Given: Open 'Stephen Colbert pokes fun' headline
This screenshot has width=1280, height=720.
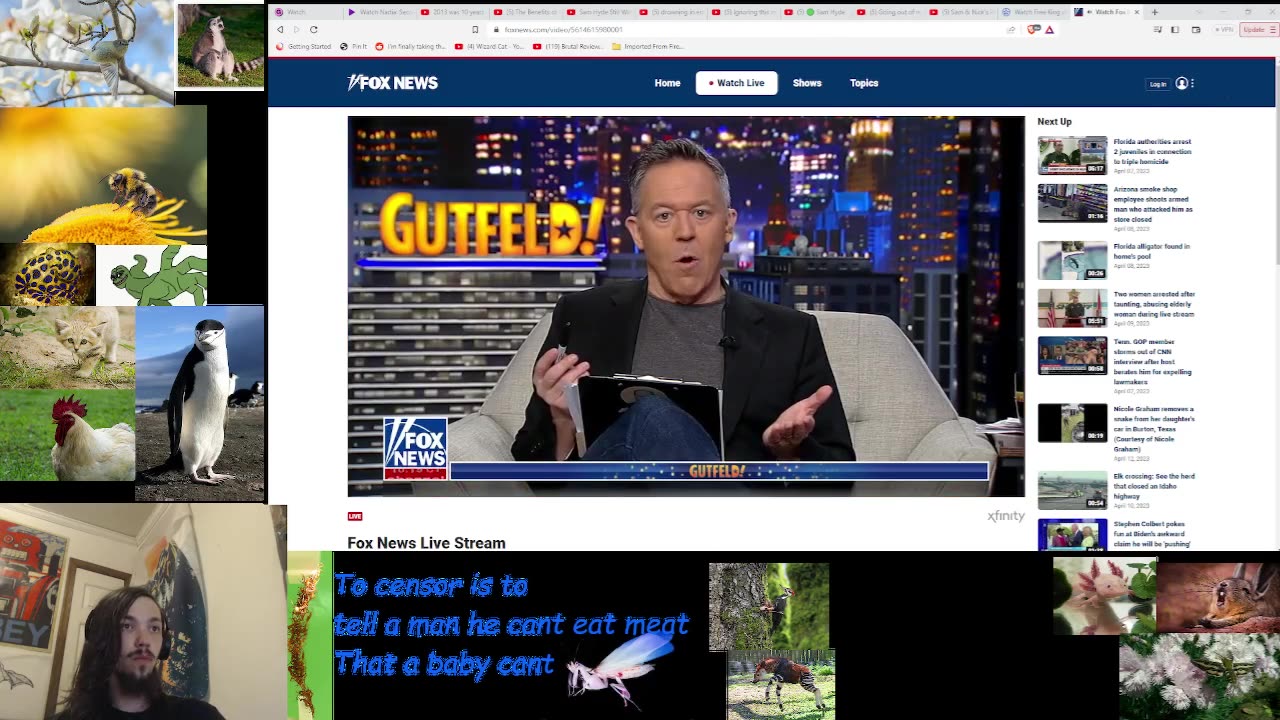Looking at the screenshot, I should 1152,534.
